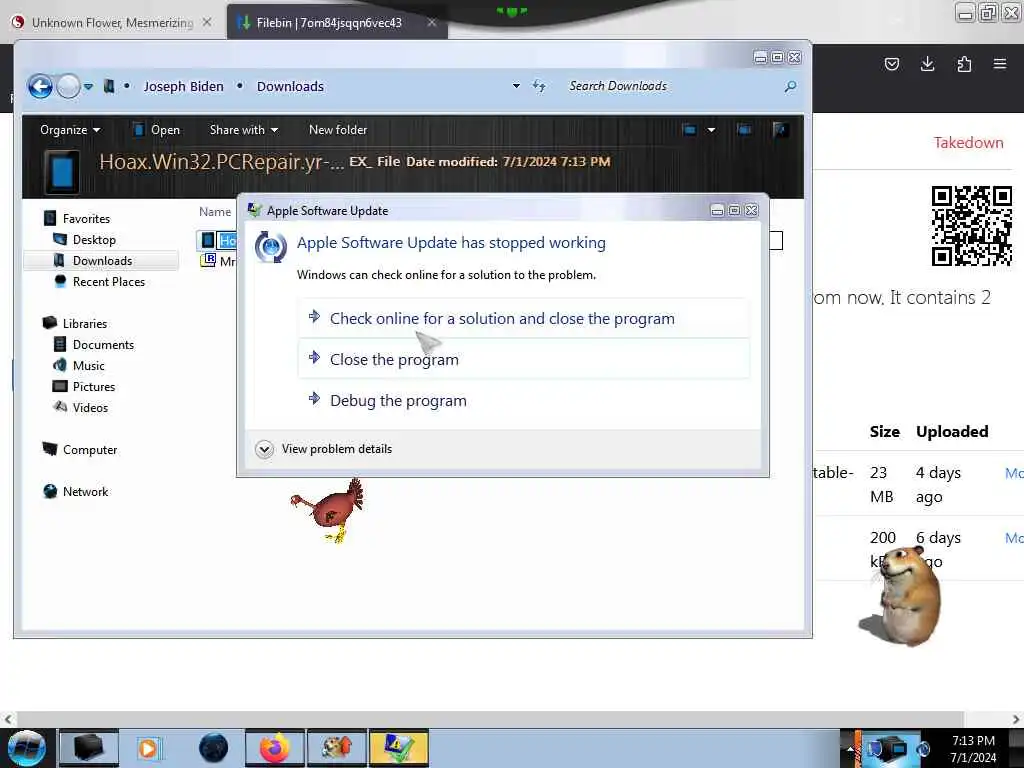Click the Firefox Pocket icon

pyautogui.click(x=891, y=63)
